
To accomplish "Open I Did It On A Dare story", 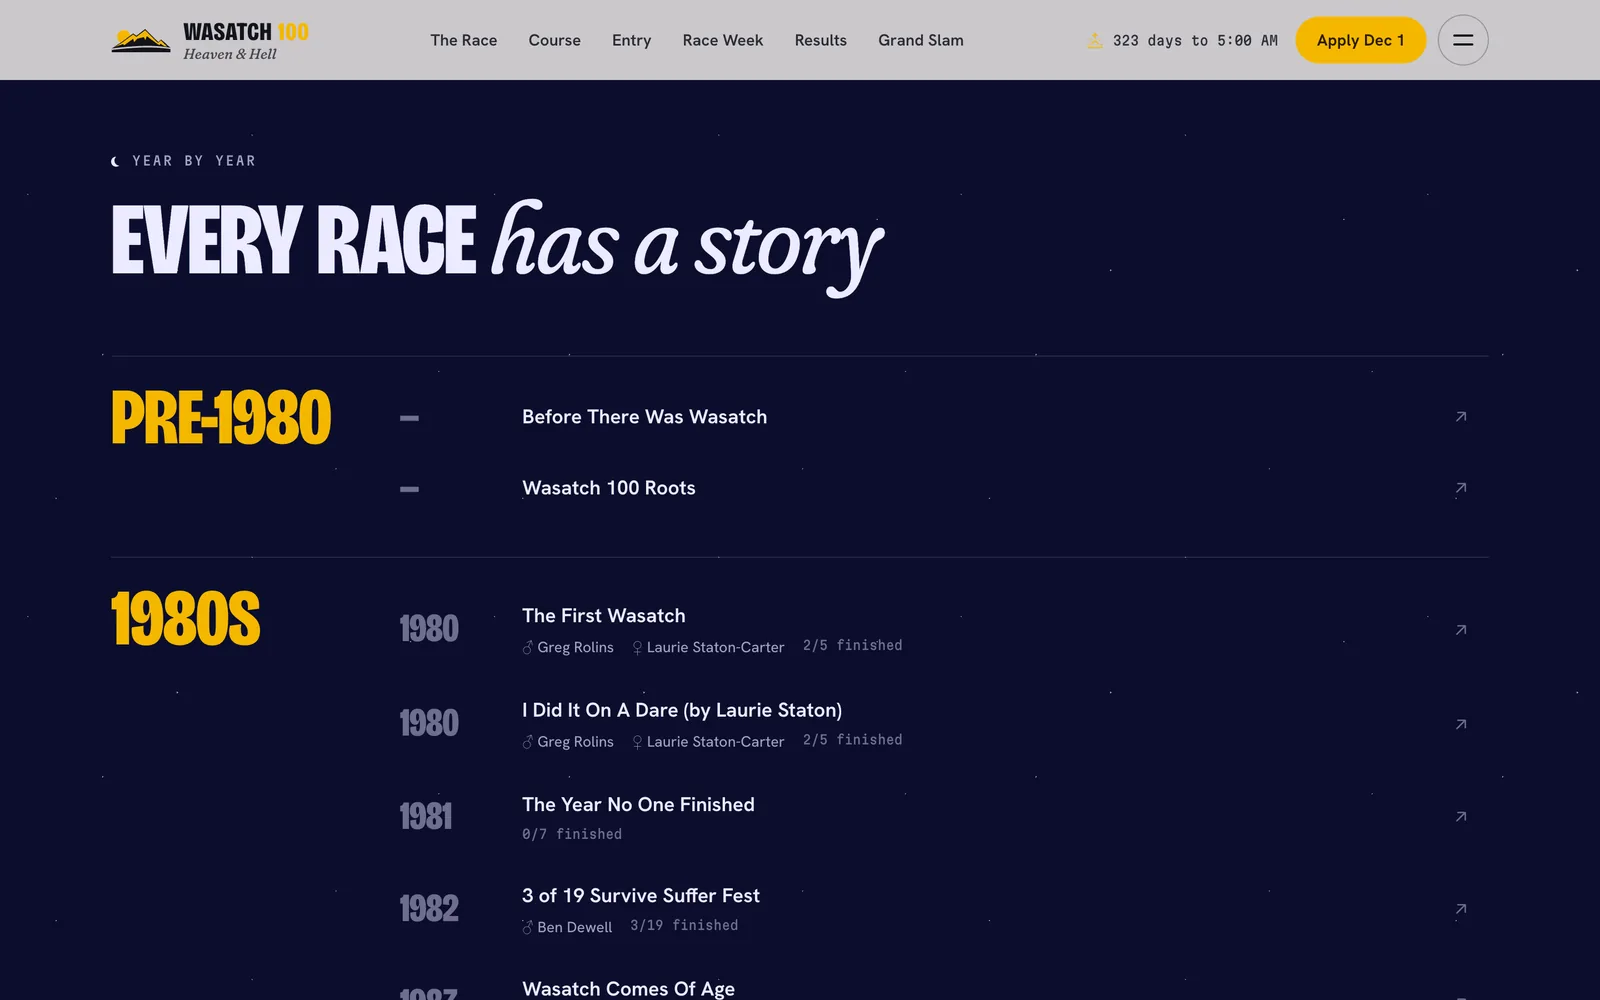I will [x=682, y=710].
